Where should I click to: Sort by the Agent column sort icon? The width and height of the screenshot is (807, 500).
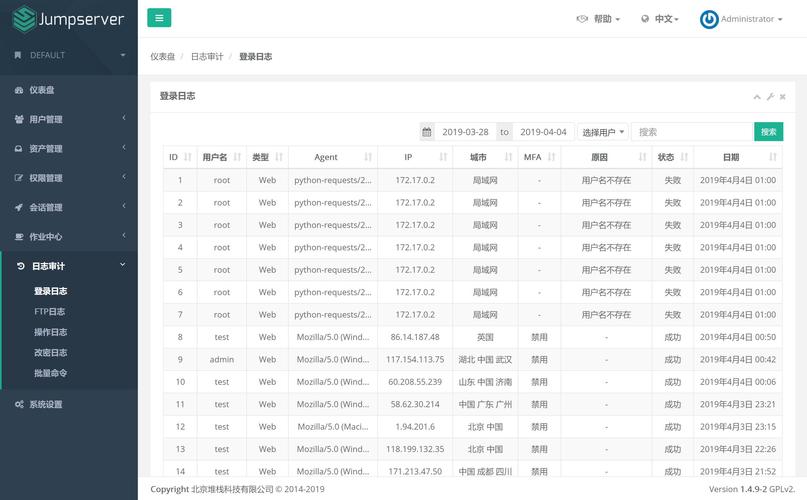point(368,157)
